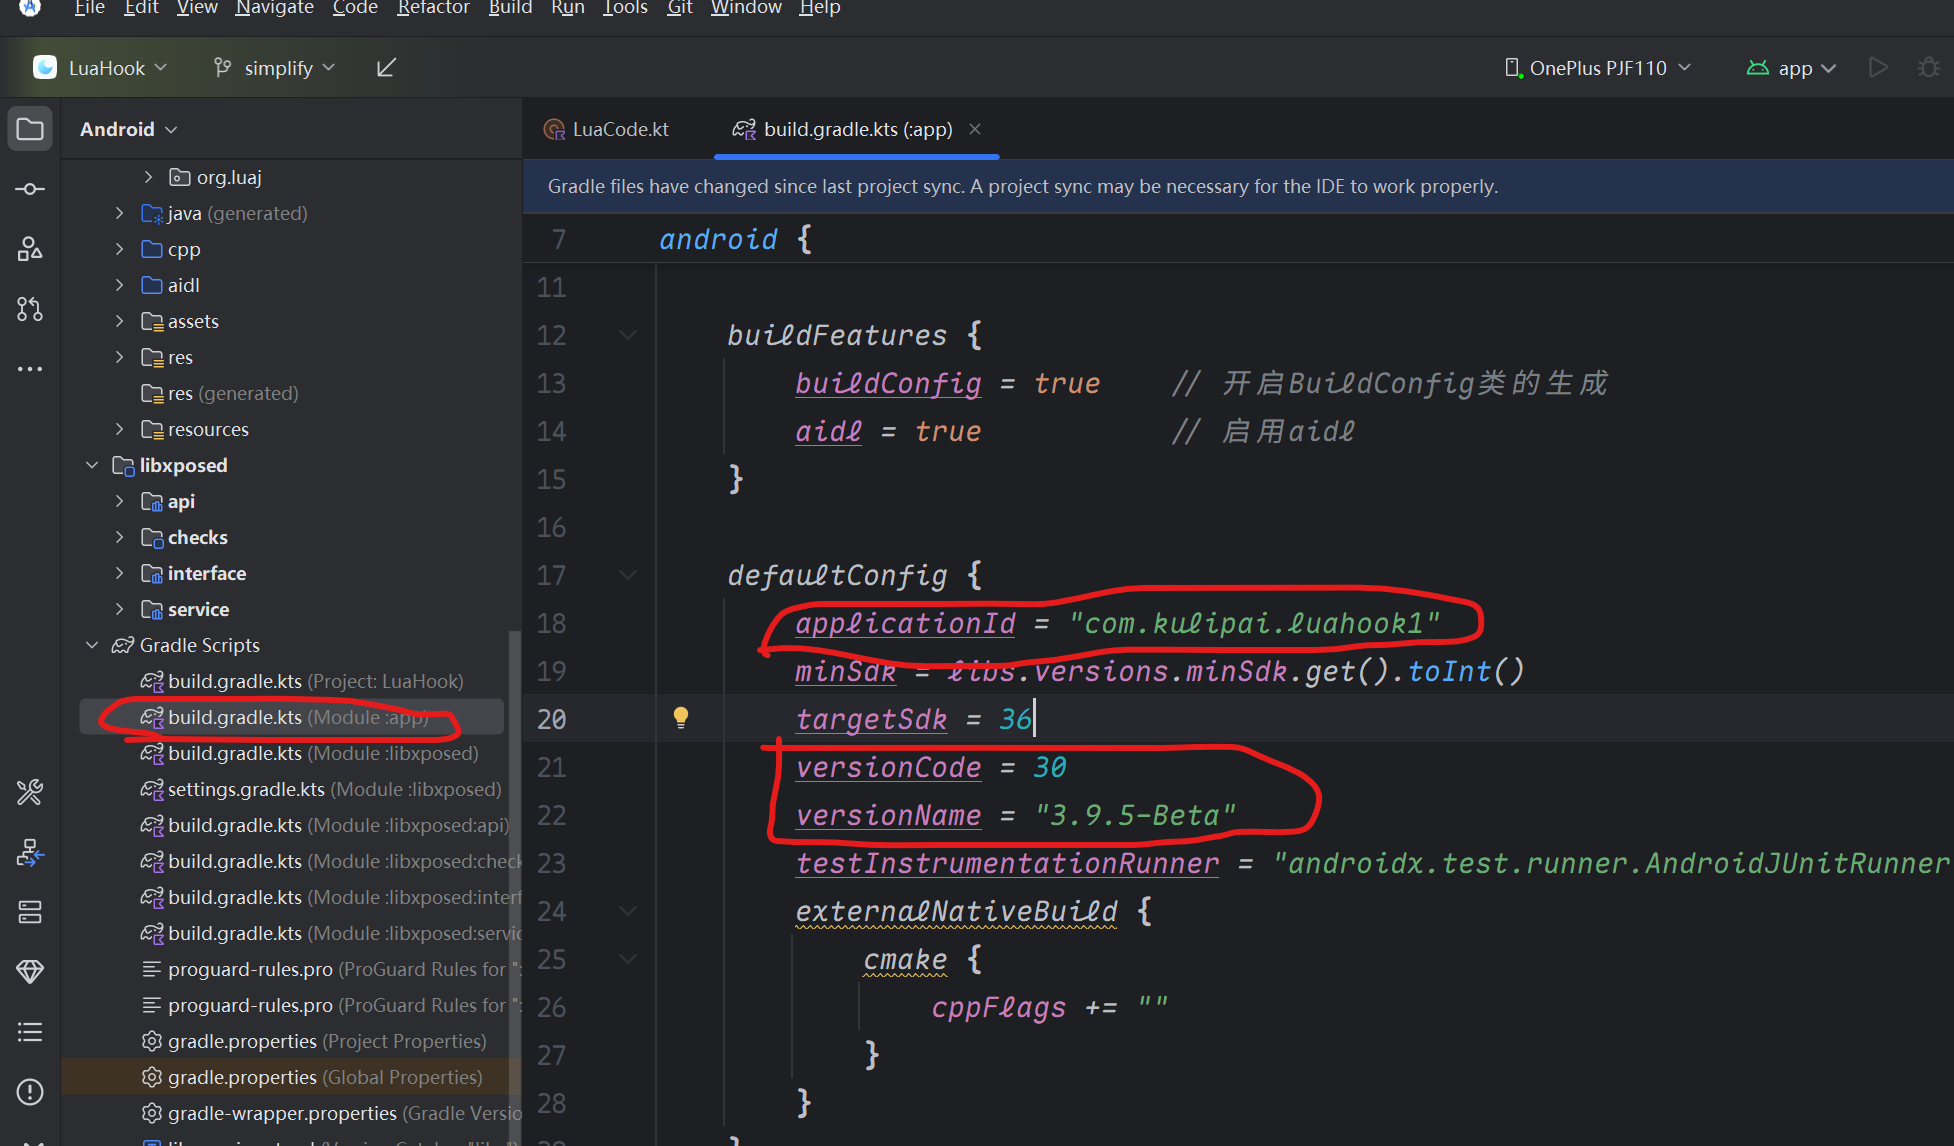The image size is (1954, 1146).
Task: Open the OnePlus PJF110 device selector
Action: (1598, 68)
